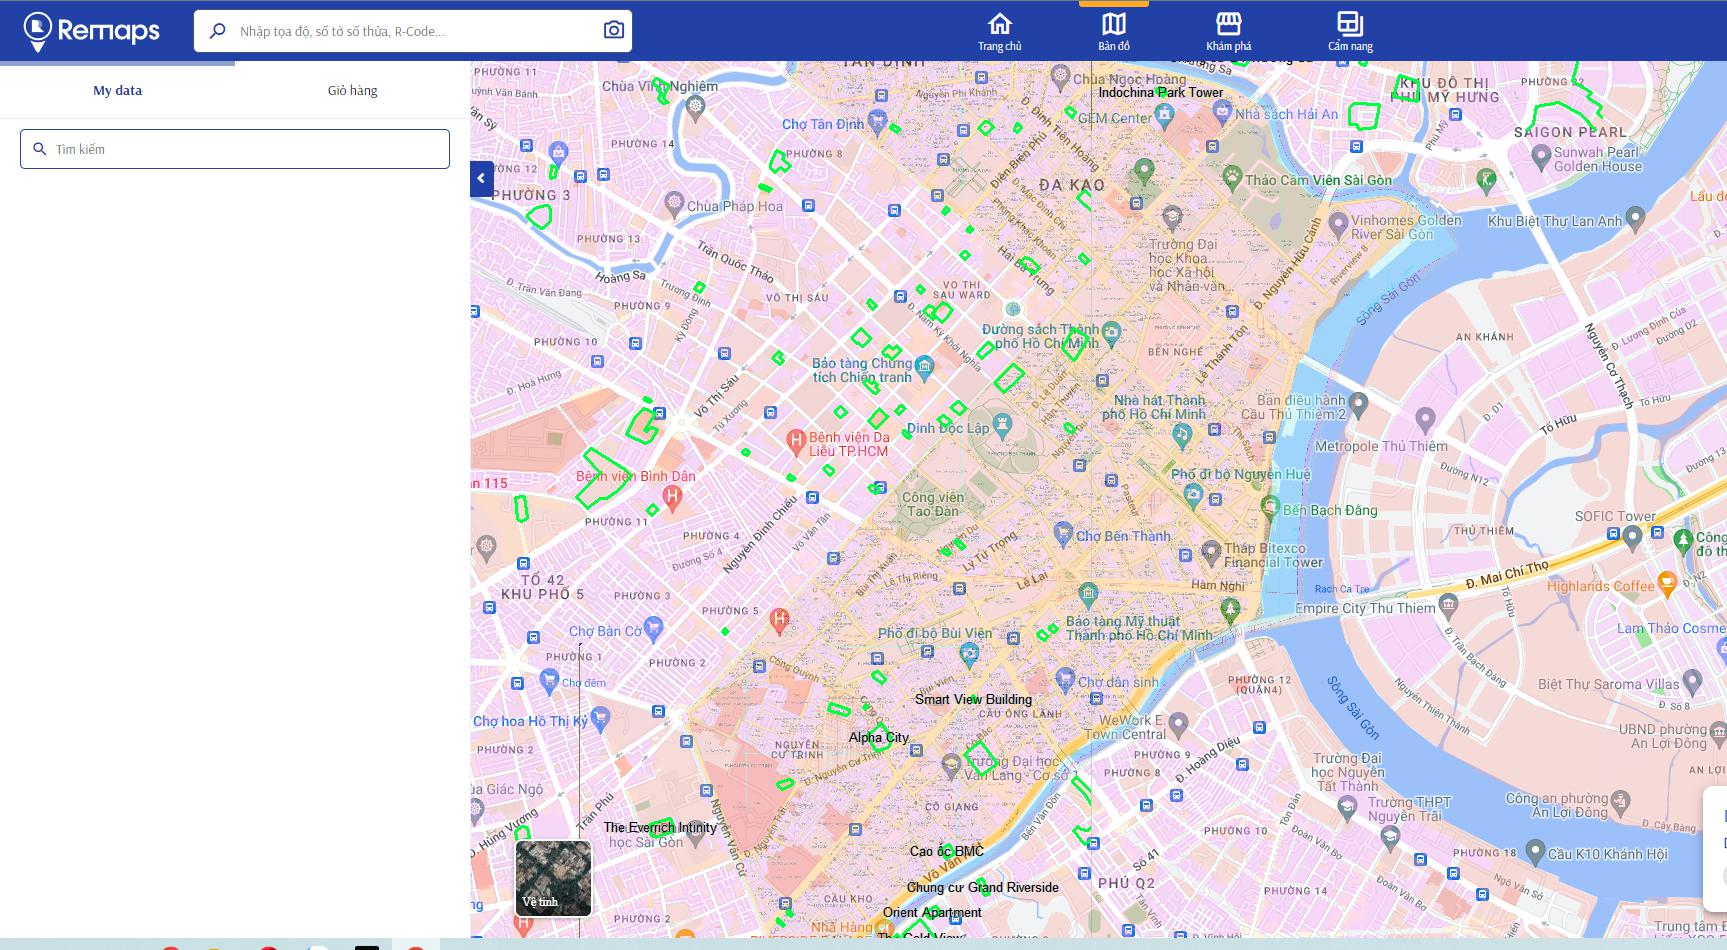Switch to Giỏ hàng tab
The width and height of the screenshot is (1727, 950).
[x=352, y=90]
